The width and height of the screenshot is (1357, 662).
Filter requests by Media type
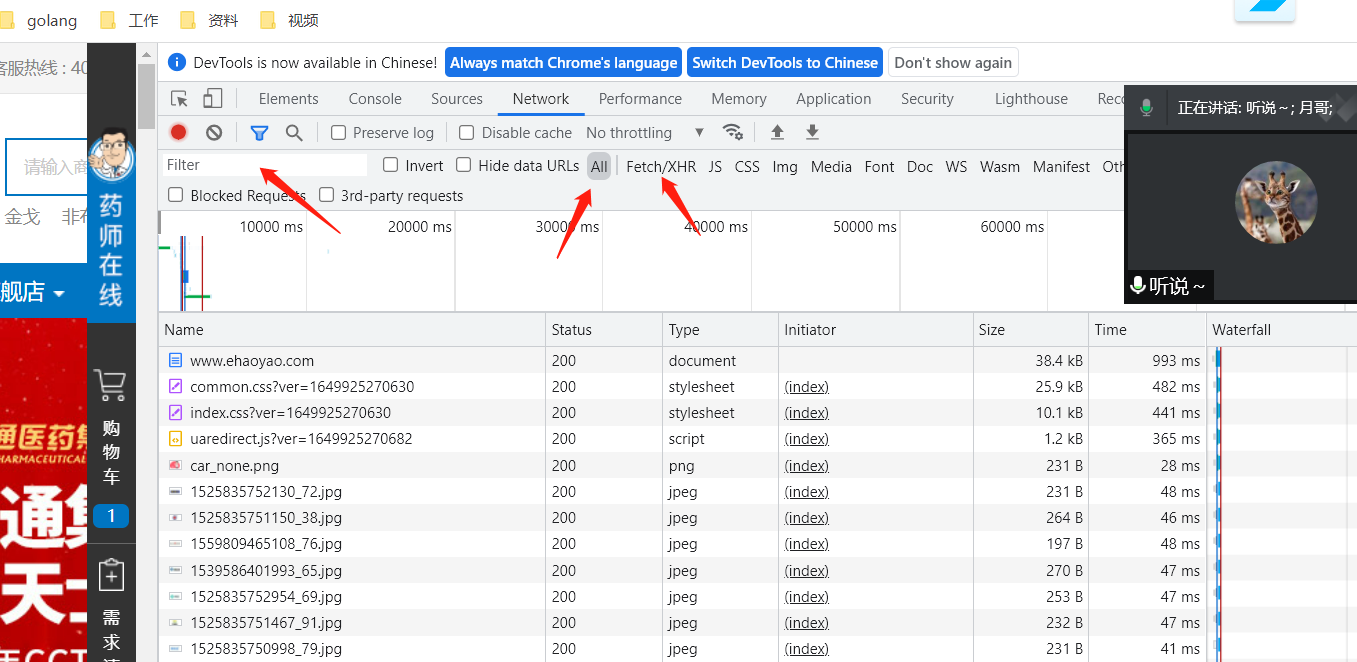831,166
